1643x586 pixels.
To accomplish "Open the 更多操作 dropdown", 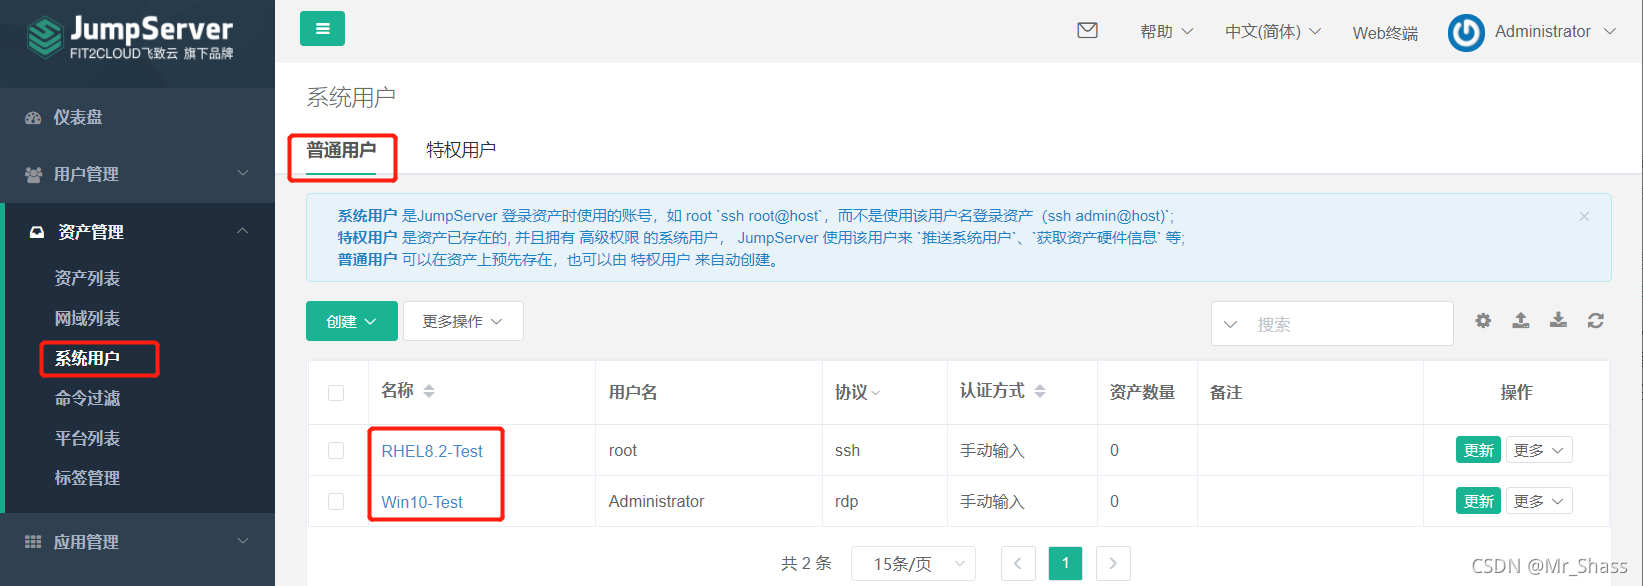I will point(463,321).
